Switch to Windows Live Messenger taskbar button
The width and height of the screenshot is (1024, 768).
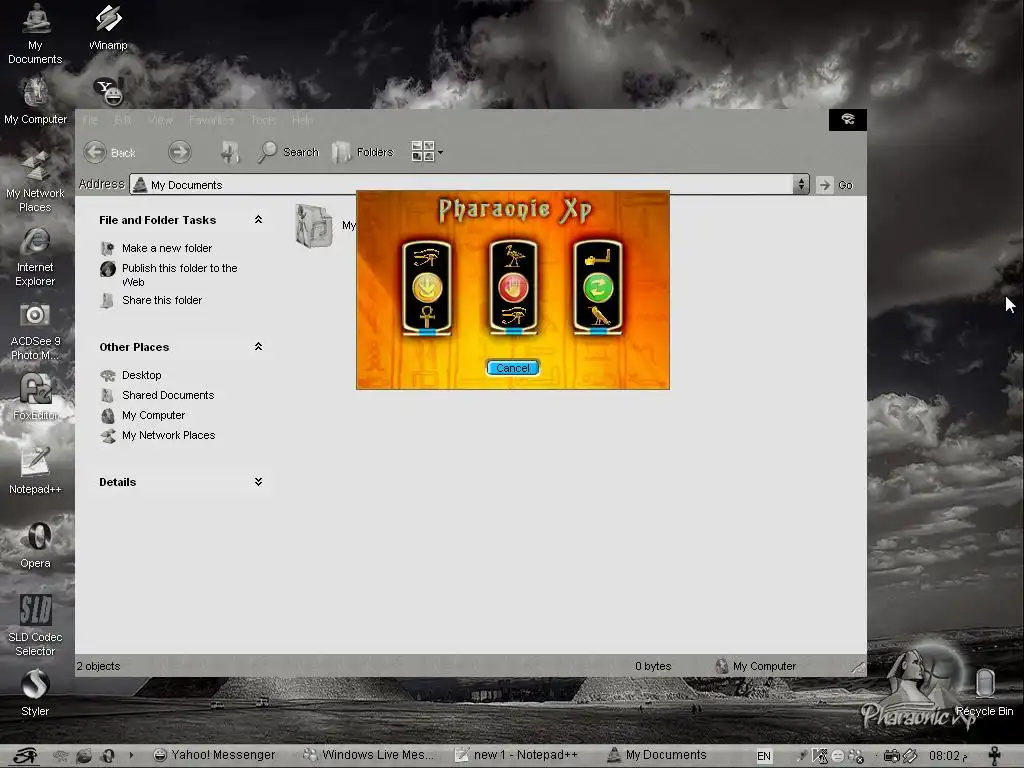click(369, 755)
